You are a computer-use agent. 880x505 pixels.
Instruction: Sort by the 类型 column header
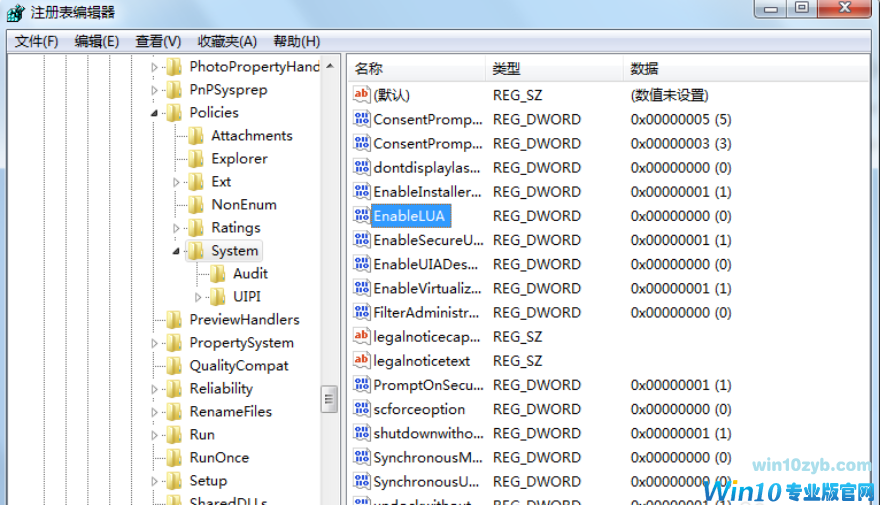point(554,68)
